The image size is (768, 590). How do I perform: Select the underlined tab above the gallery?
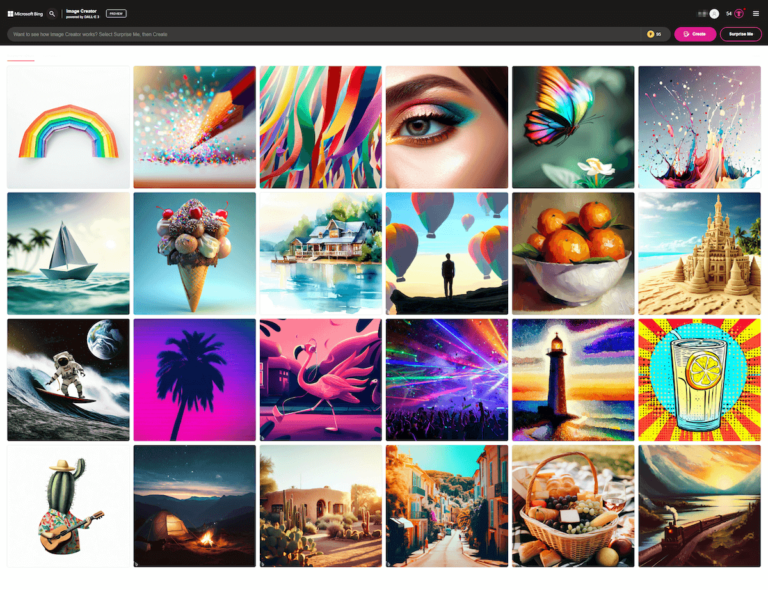click(x=21, y=59)
